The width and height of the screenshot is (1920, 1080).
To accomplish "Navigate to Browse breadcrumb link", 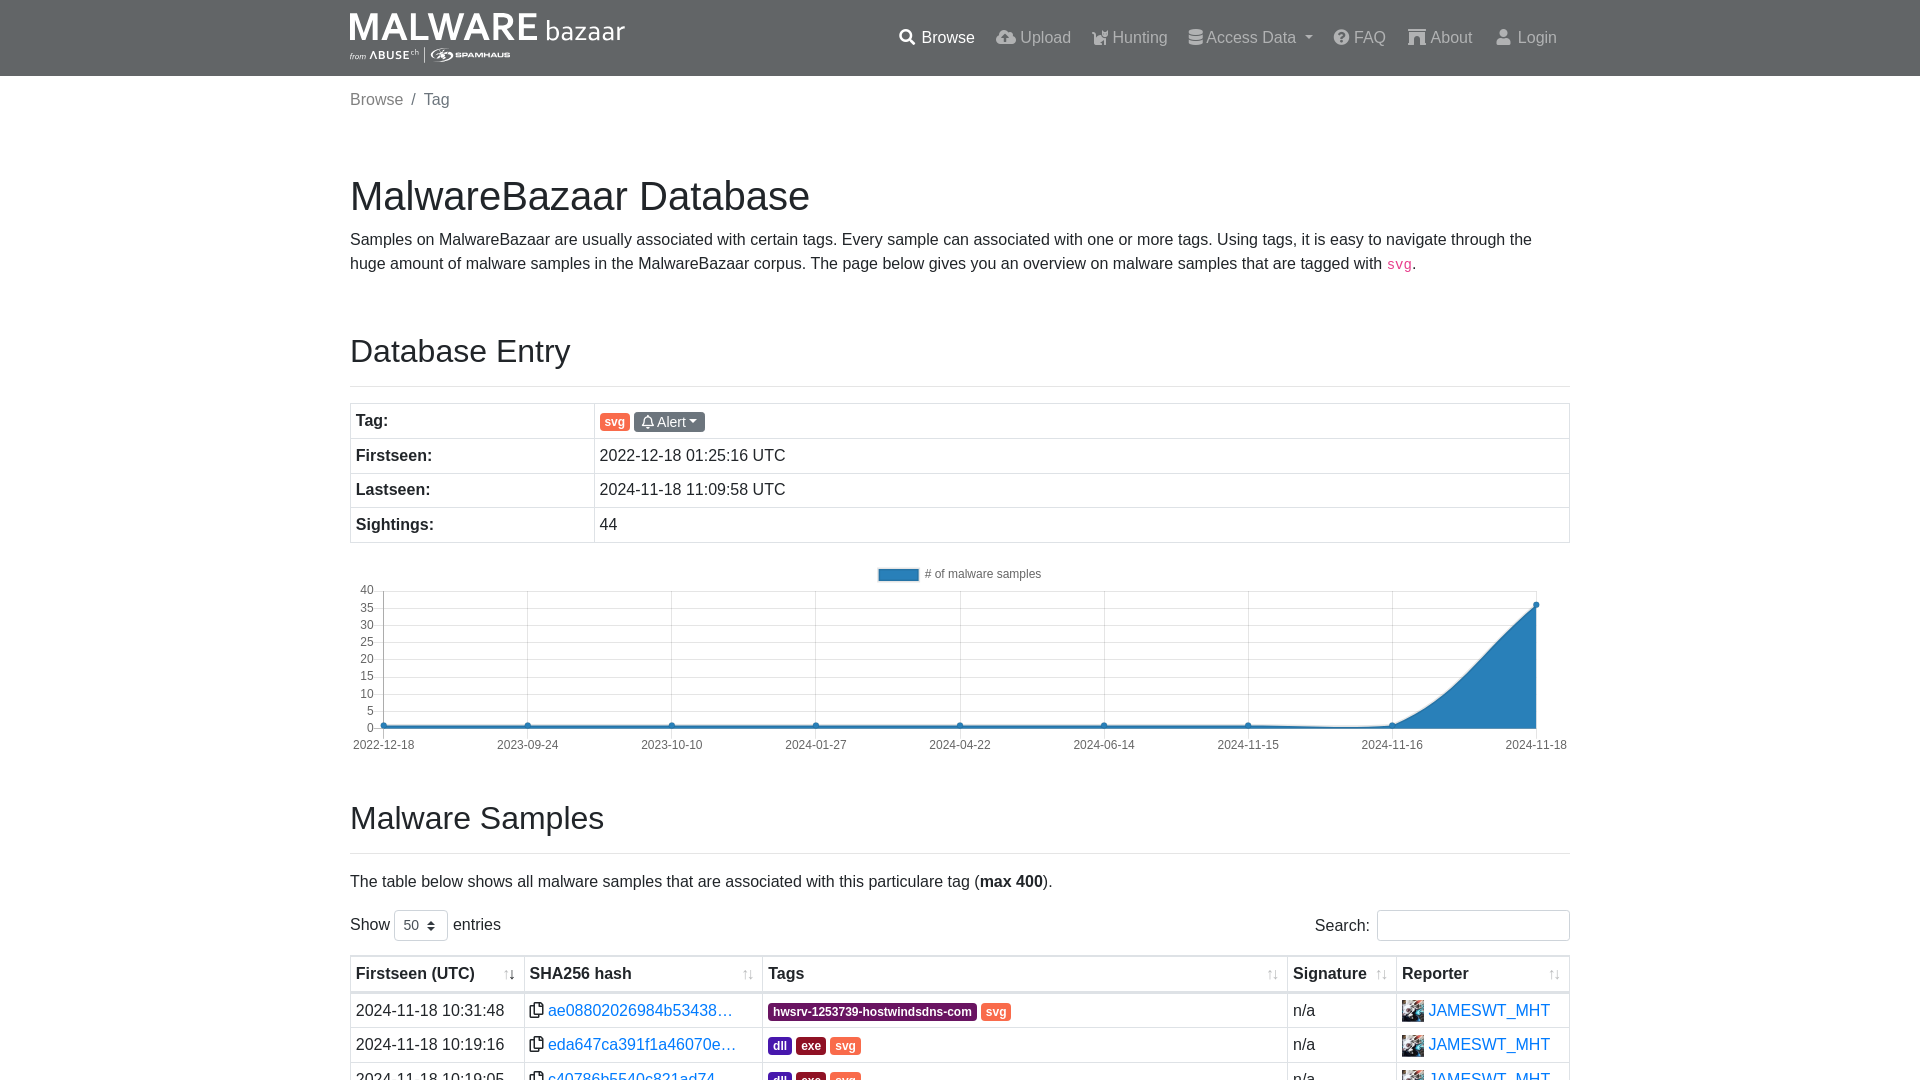I will click(376, 100).
